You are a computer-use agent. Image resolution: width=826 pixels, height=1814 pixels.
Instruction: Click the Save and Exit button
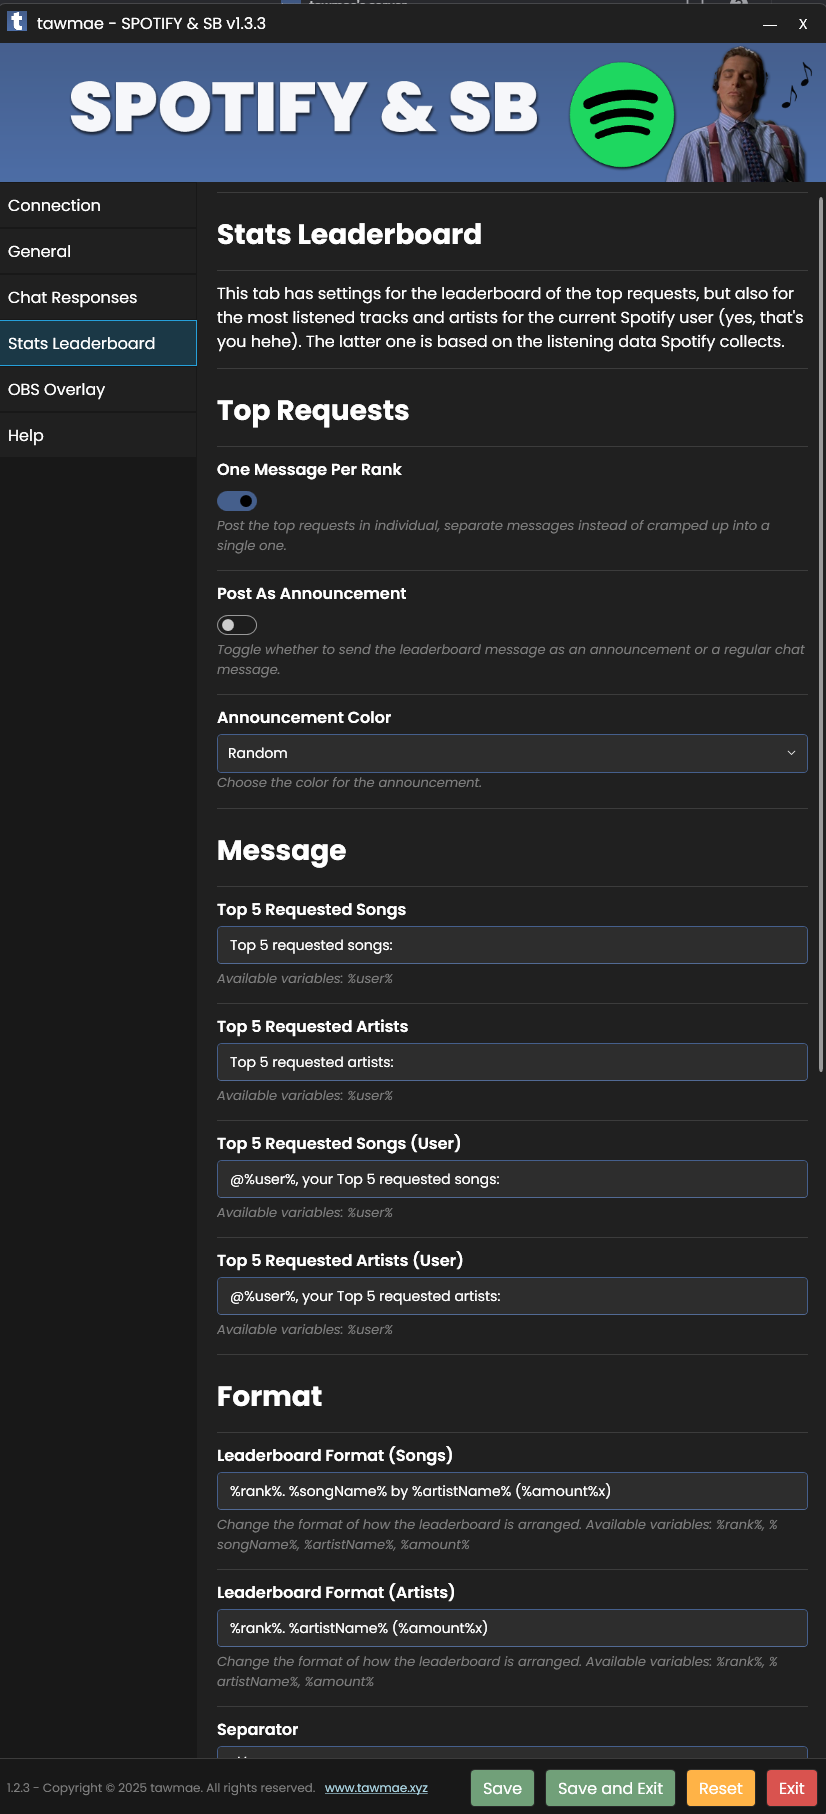[x=610, y=1788]
